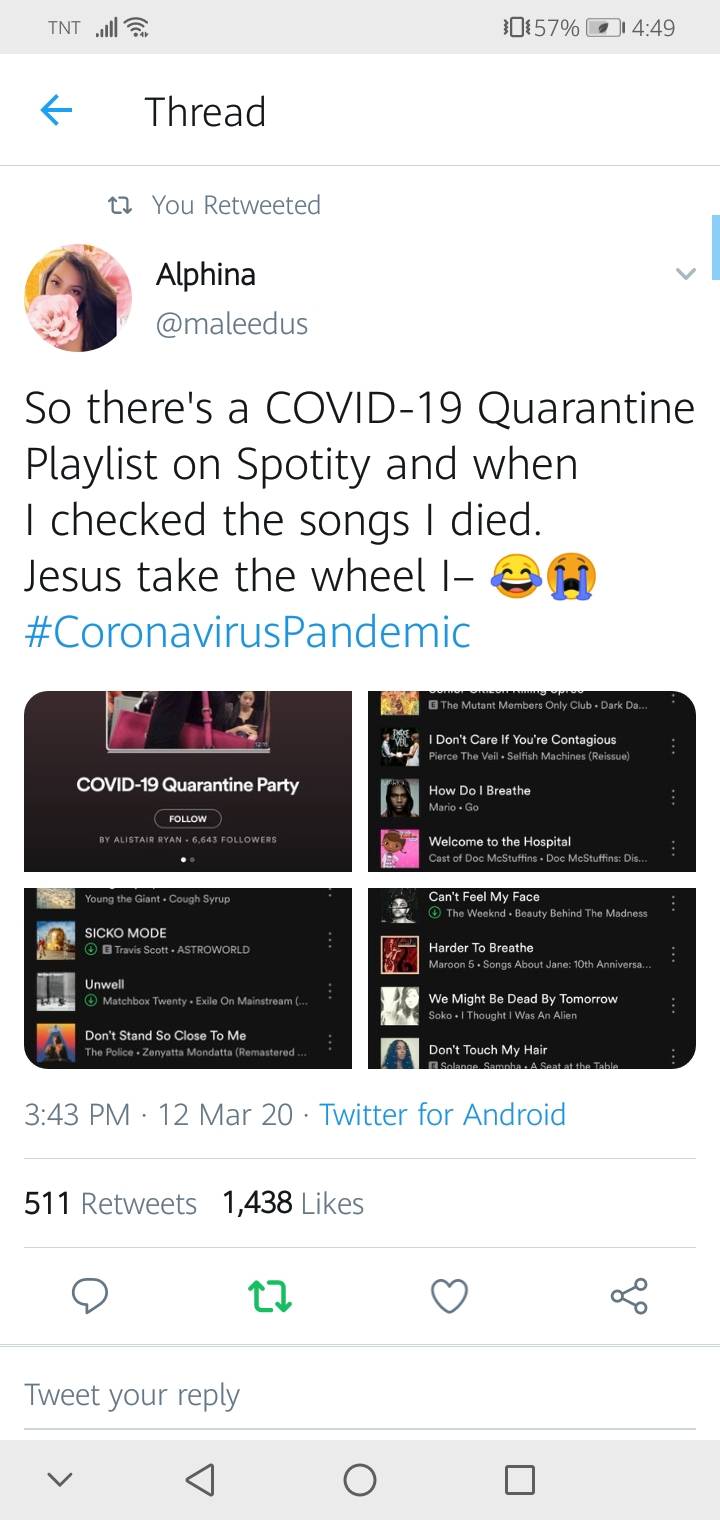Open COVID-19 Quarantine Party playlist image
The height and width of the screenshot is (1520, 720).
(188, 781)
